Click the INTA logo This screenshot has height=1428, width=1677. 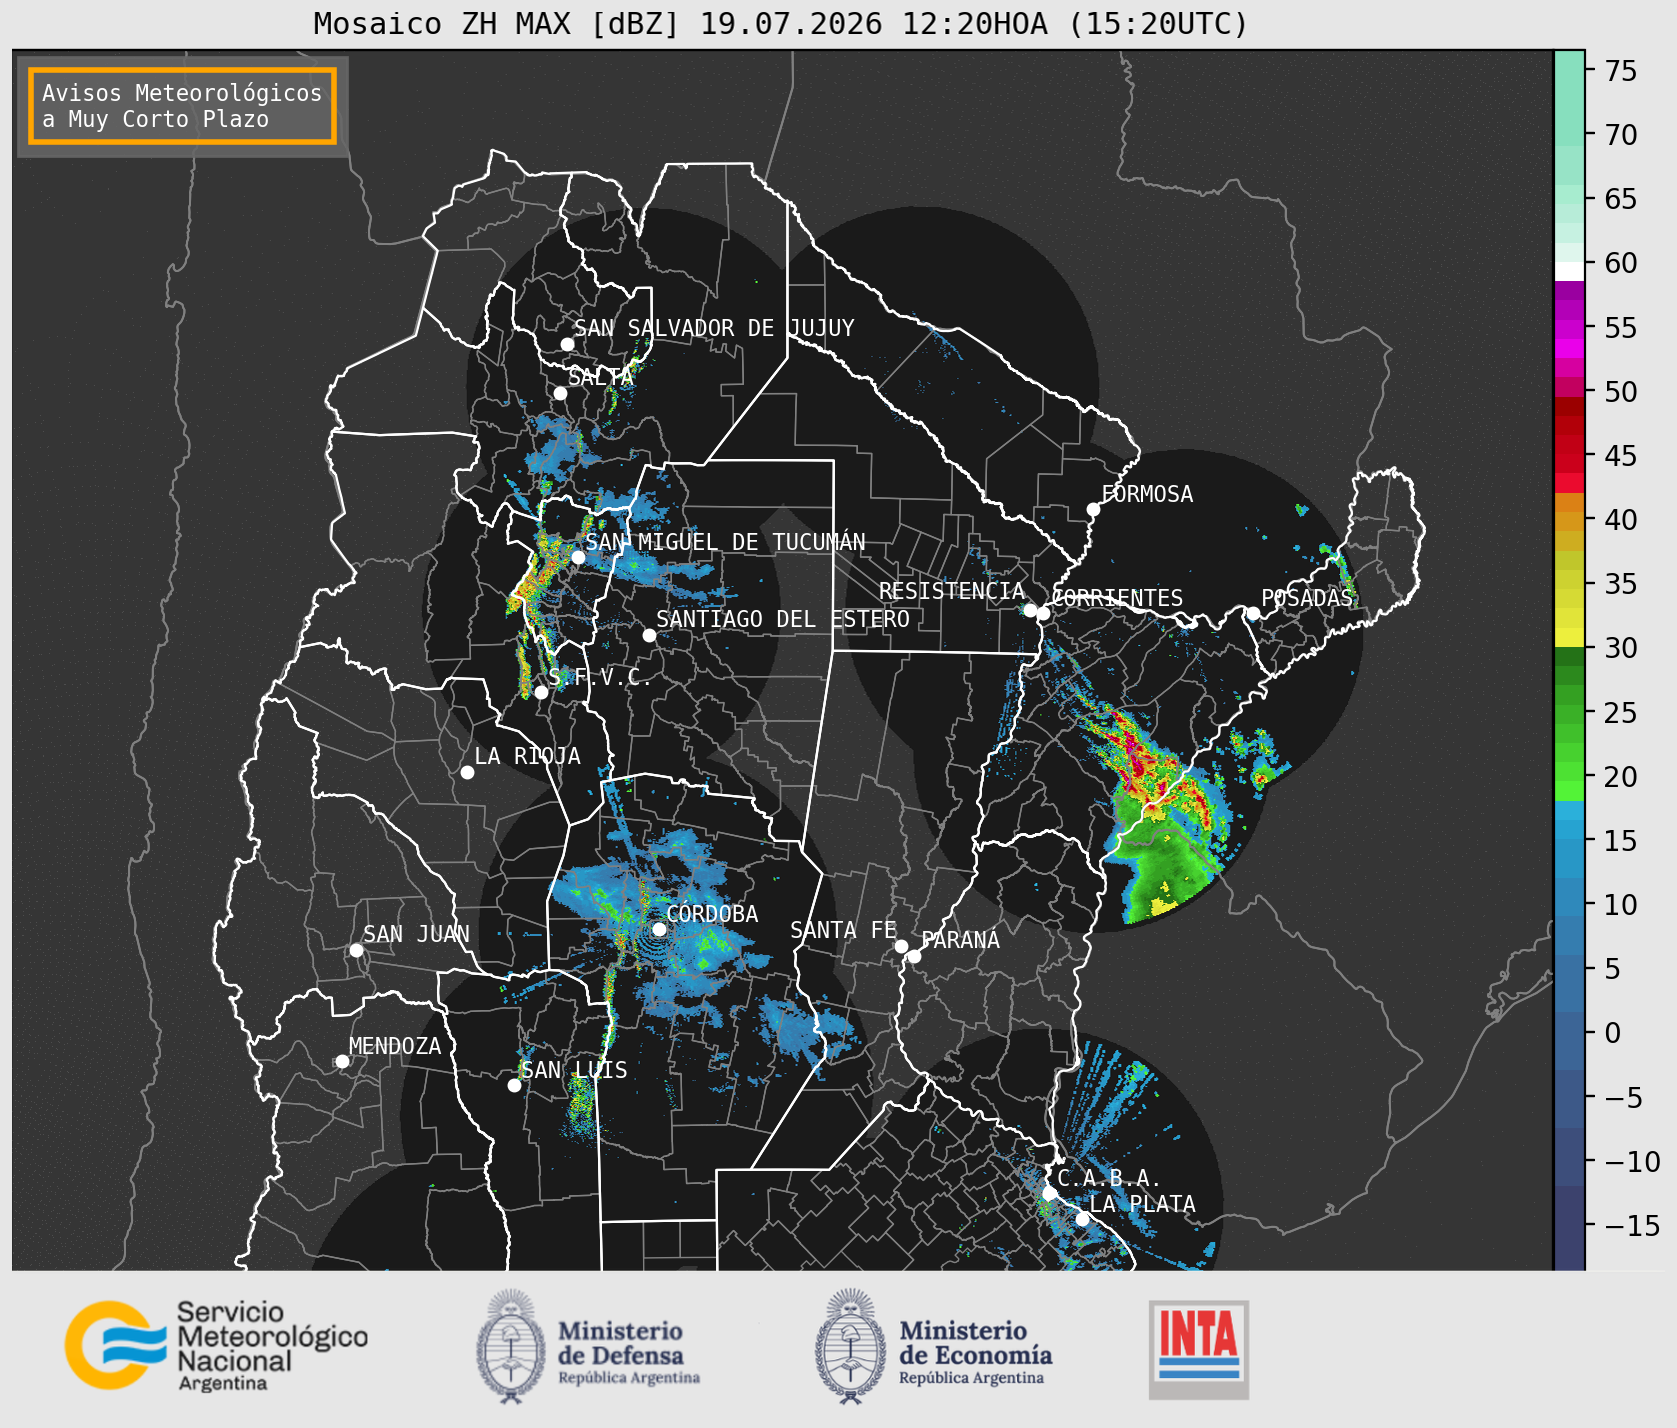(x=1199, y=1349)
